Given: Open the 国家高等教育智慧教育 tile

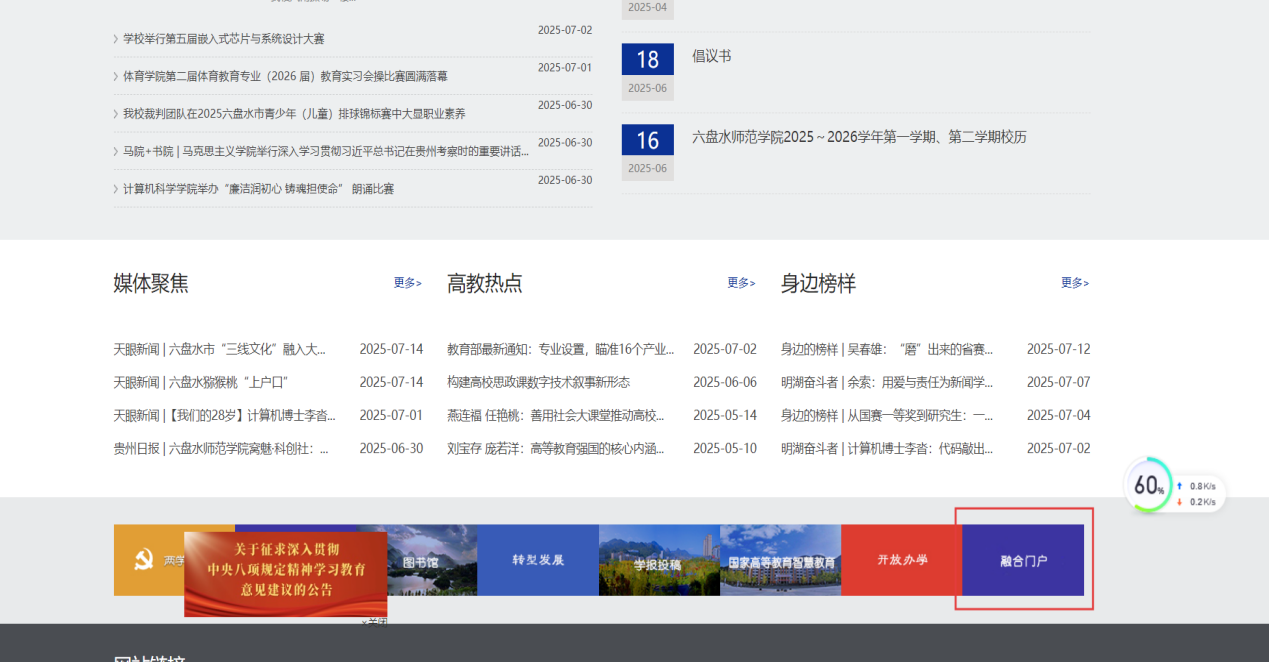Looking at the screenshot, I should point(780,561).
